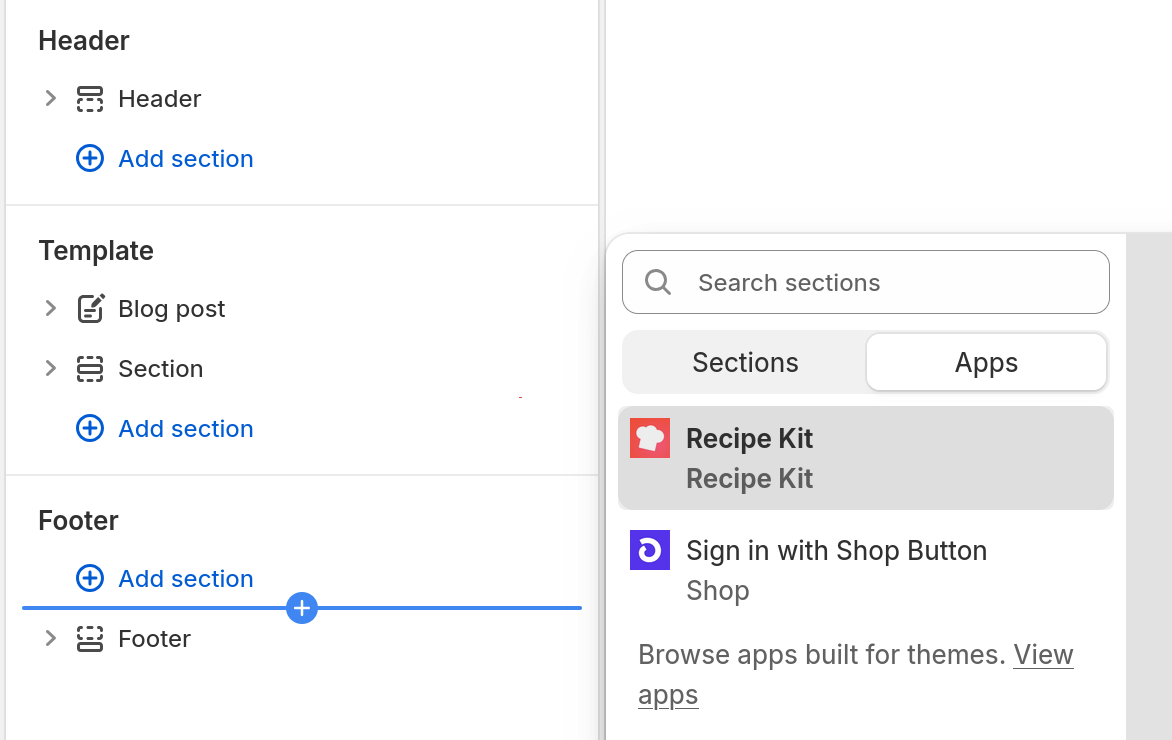1172x740 pixels.
Task: Expand the Footer row chevron
Action: (x=50, y=638)
